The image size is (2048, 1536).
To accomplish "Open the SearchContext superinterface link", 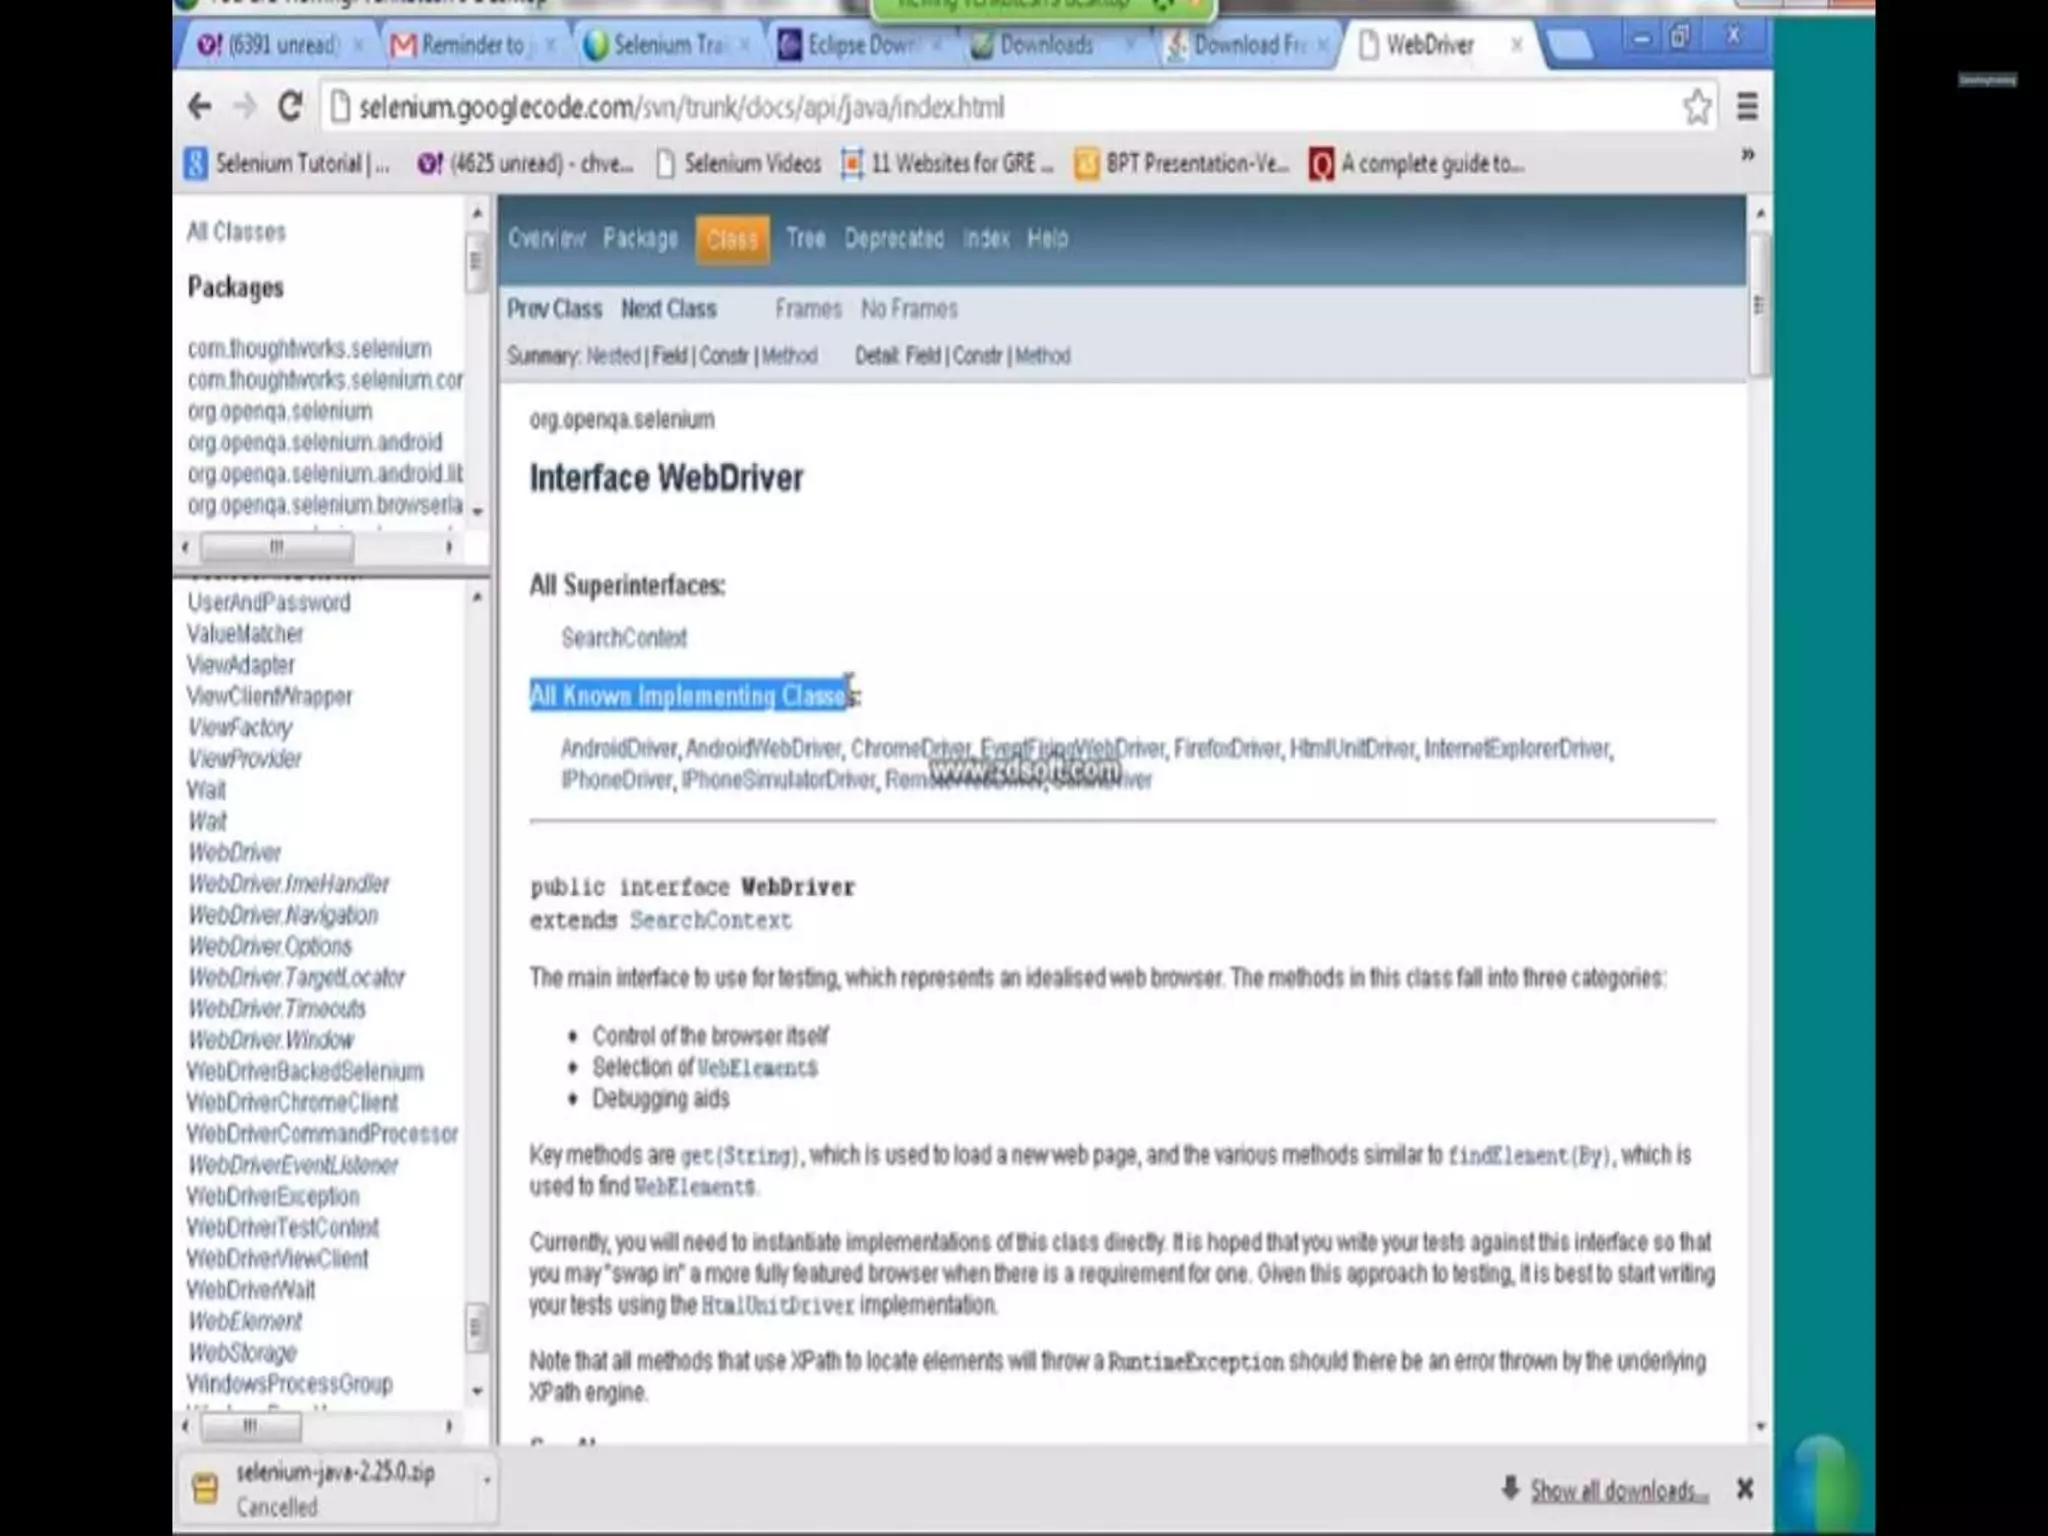I will click(x=624, y=638).
